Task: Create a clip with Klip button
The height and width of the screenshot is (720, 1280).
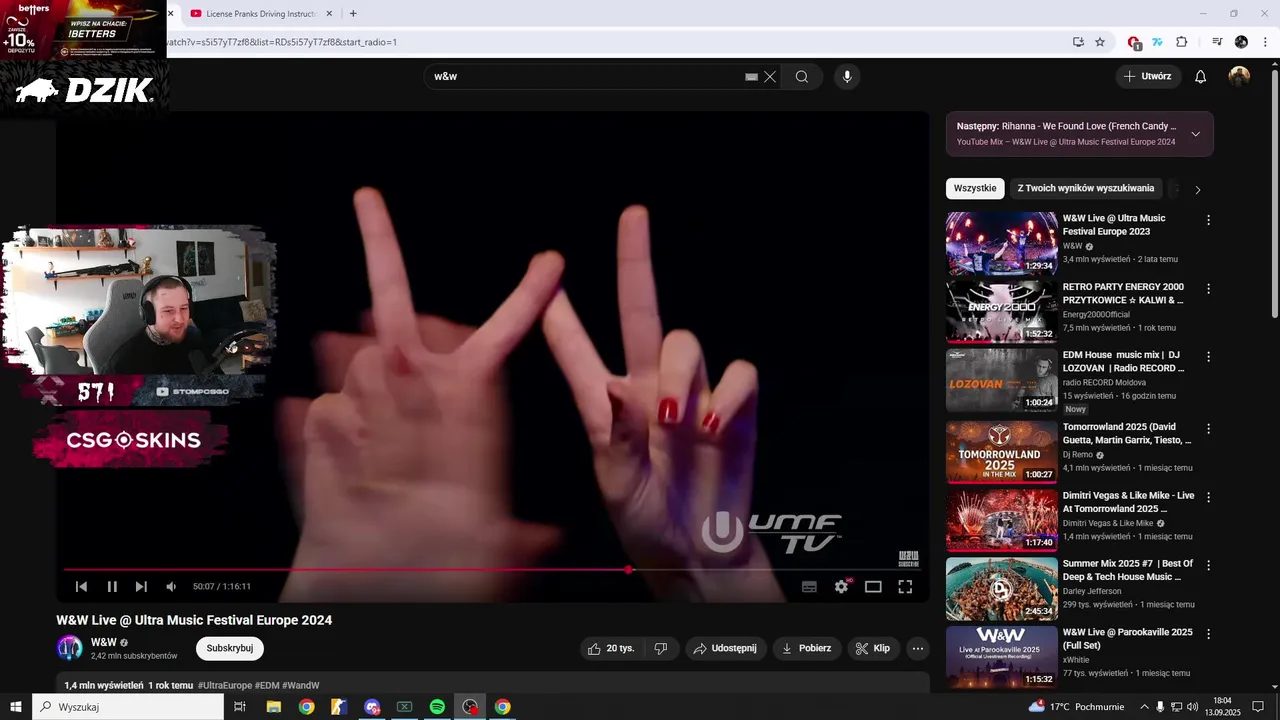Action: [874, 648]
